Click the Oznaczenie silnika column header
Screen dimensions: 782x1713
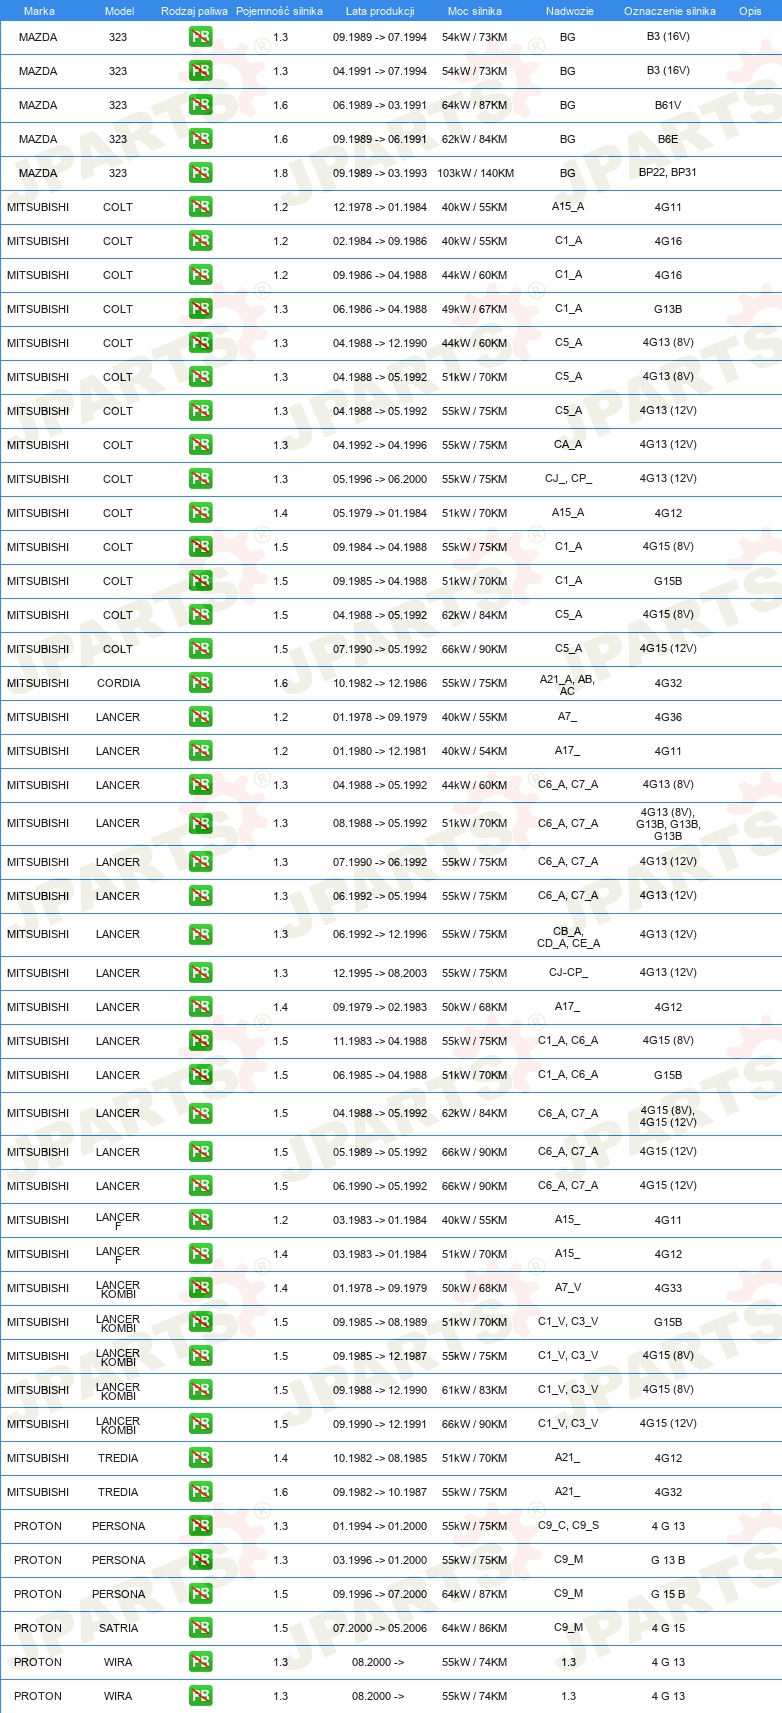click(670, 11)
